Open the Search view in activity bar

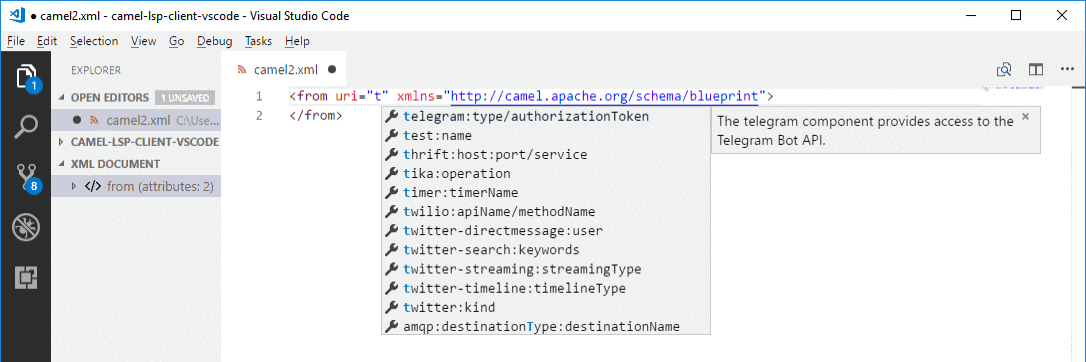(x=26, y=127)
